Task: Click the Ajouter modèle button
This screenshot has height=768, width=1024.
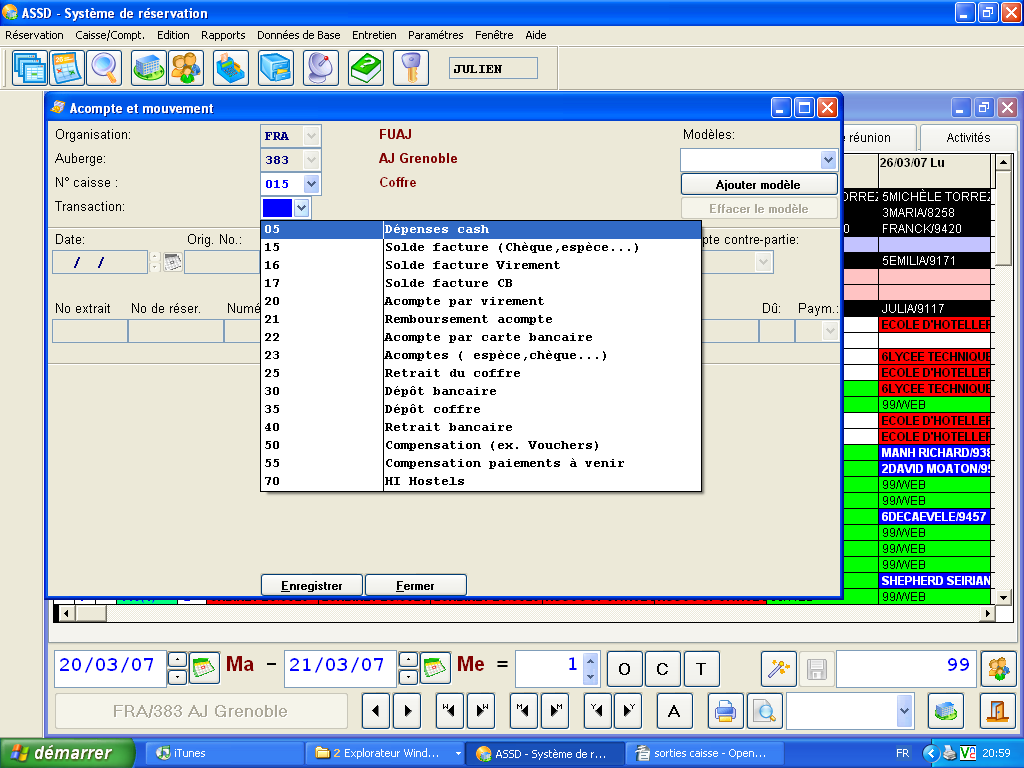Action: (758, 185)
